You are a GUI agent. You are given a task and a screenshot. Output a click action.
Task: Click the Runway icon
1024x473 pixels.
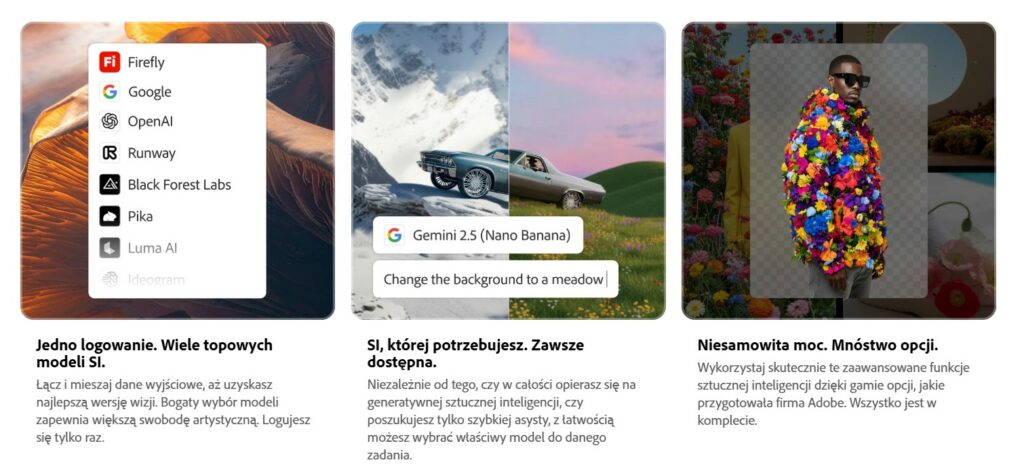(x=110, y=153)
